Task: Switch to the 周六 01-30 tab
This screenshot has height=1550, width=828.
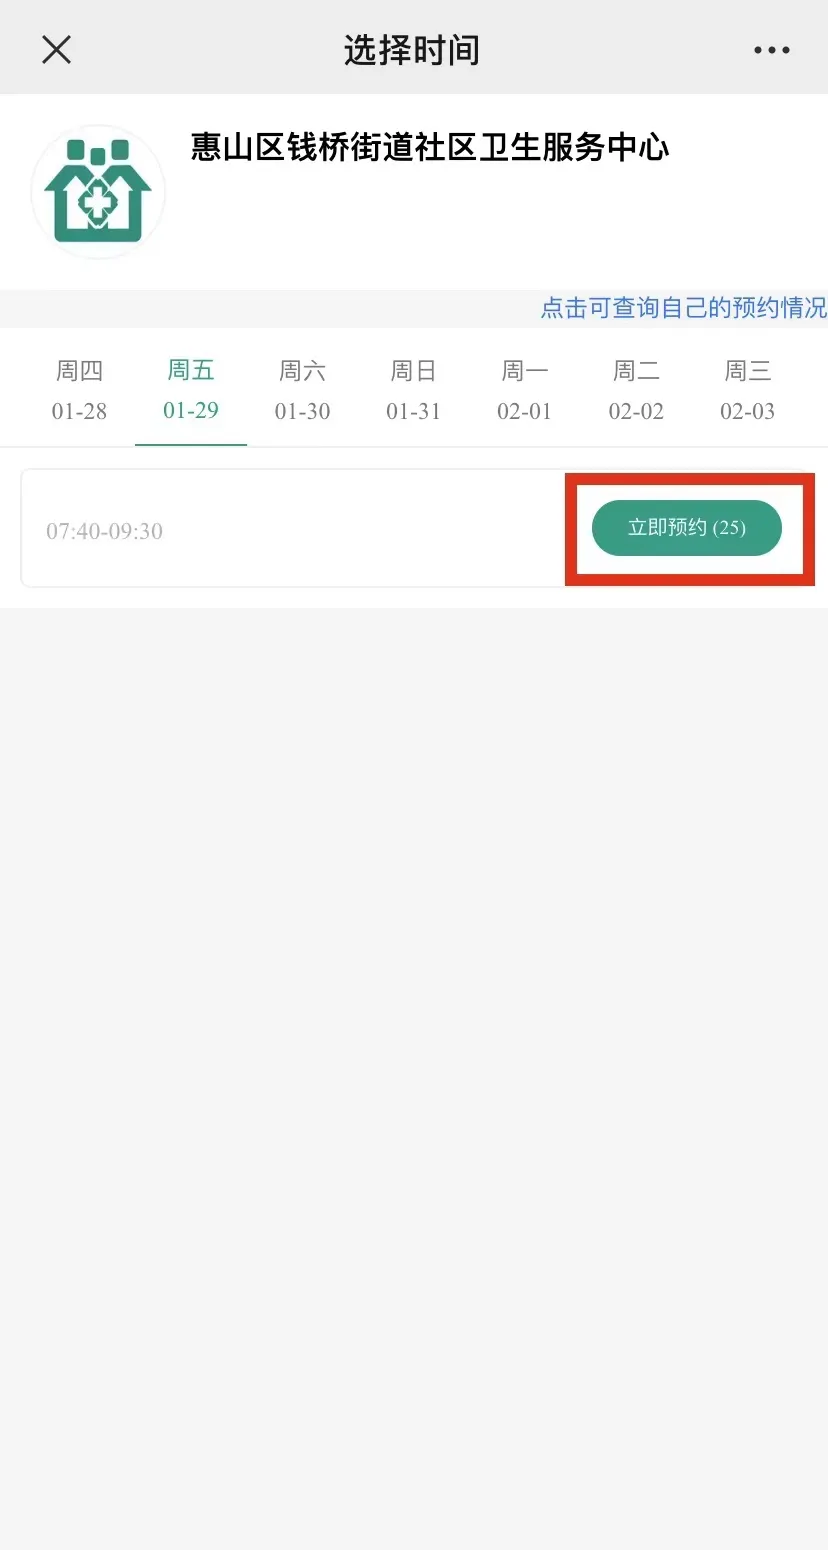Action: pyautogui.click(x=302, y=390)
